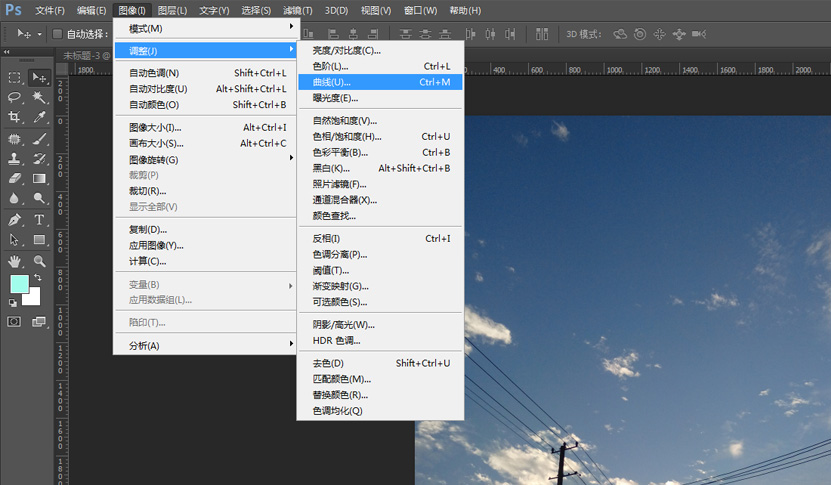This screenshot has width=831, height=485.
Task: Select the Magic Wand tool
Action: pos(40,97)
